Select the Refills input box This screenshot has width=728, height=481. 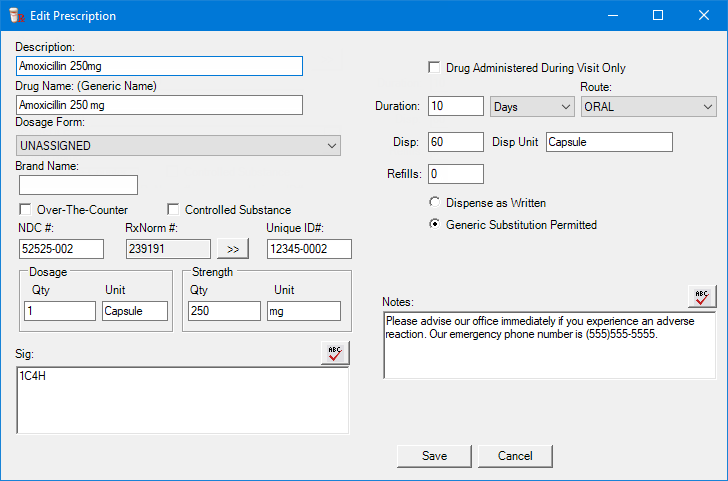[455, 174]
